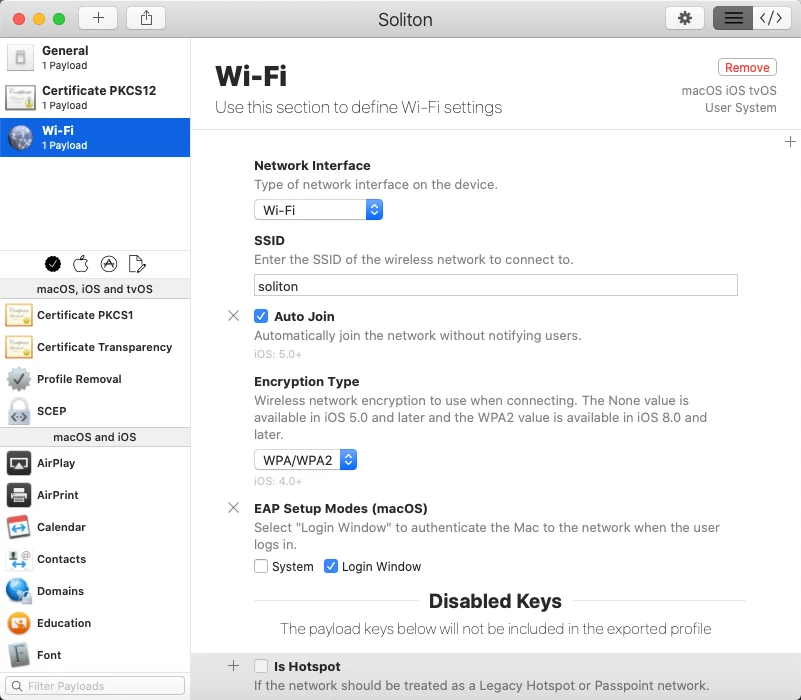Select the App Store applications tab

pyautogui.click(x=109, y=264)
